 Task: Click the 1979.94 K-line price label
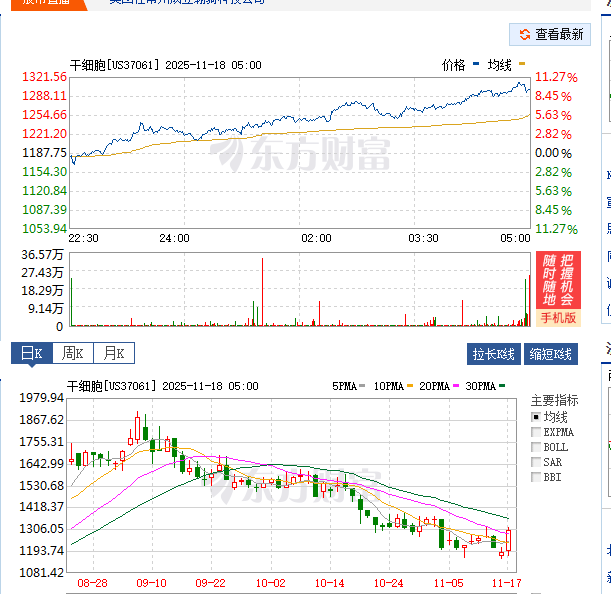[41, 398]
